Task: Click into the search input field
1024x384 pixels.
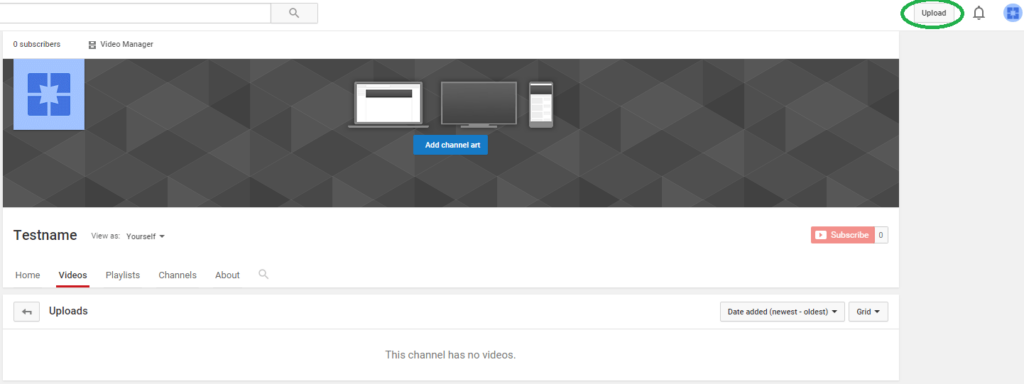Action: click(135, 13)
